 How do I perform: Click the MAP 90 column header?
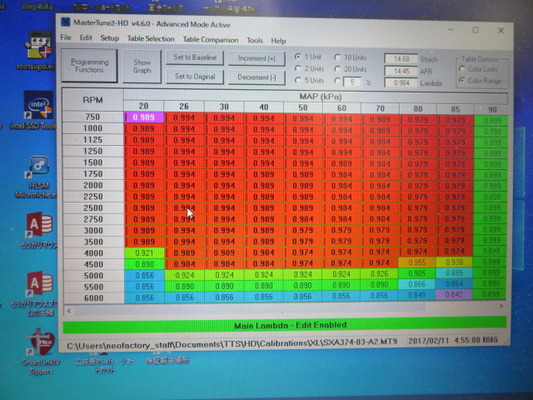pyautogui.click(x=492, y=109)
